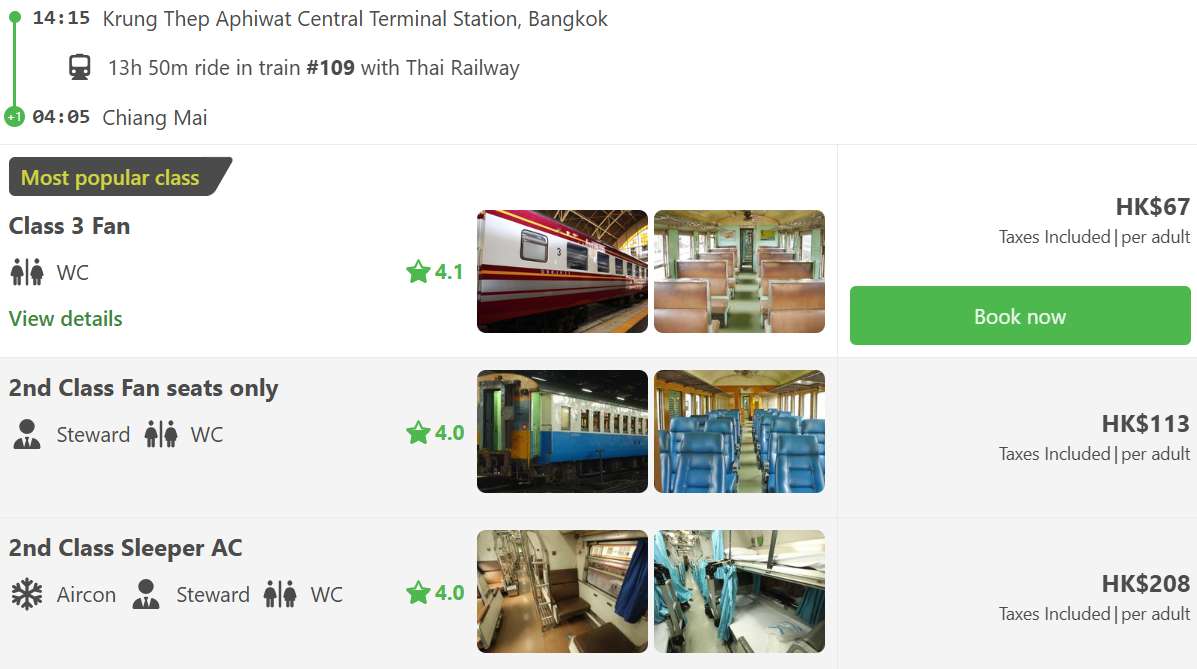This screenshot has height=669, width=1197.
Task: Click the Most popular class badge
Action: point(112,178)
